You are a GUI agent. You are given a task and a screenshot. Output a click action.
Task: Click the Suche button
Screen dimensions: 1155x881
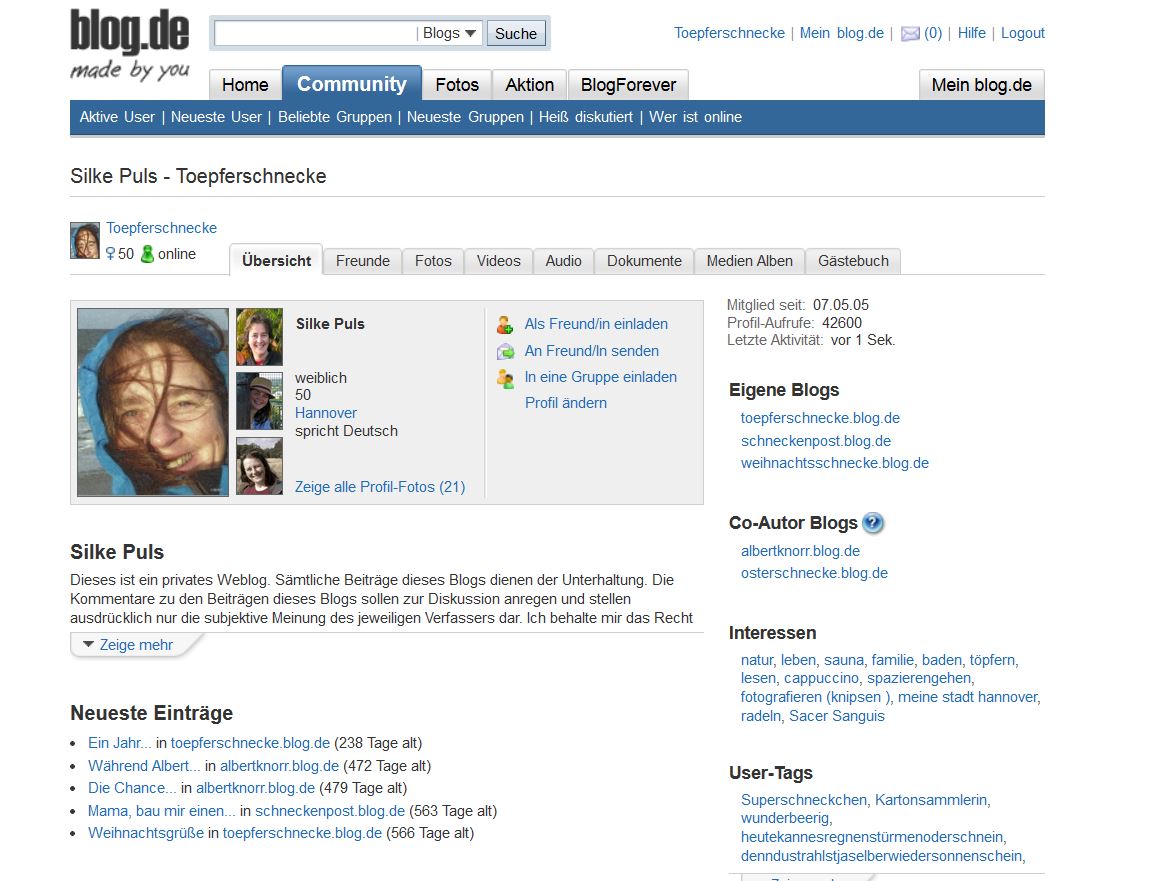516,33
